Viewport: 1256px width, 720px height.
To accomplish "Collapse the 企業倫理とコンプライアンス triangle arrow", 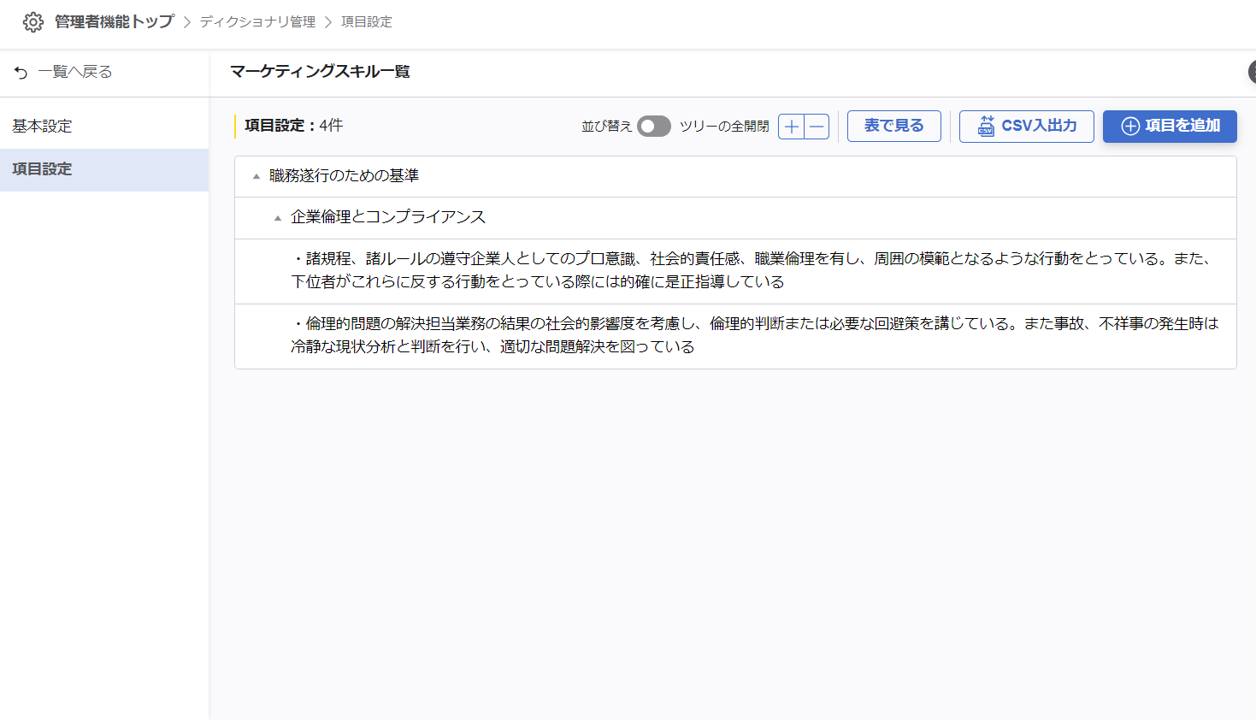I will pos(278,218).
